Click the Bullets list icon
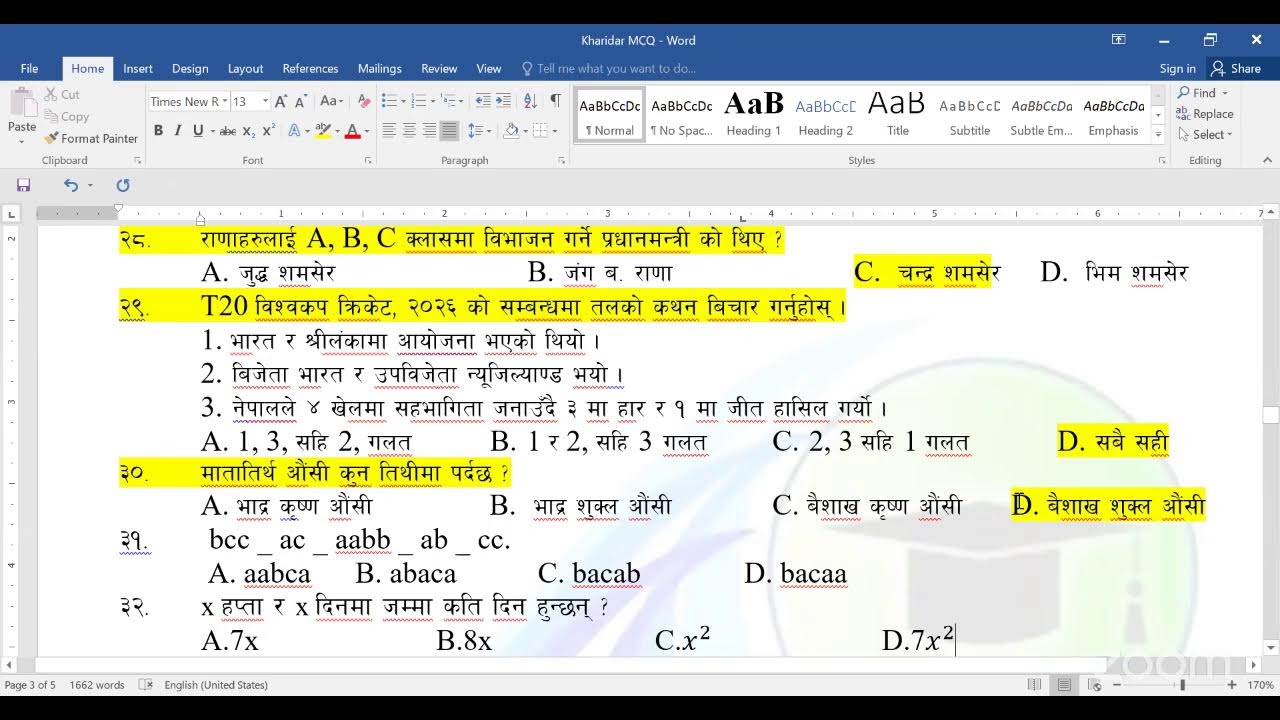Viewport: 1280px width, 720px height. pyautogui.click(x=389, y=101)
